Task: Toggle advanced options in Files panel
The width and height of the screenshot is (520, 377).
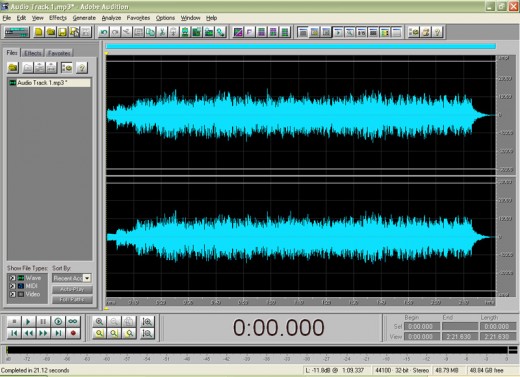Action: tap(67, 68)
